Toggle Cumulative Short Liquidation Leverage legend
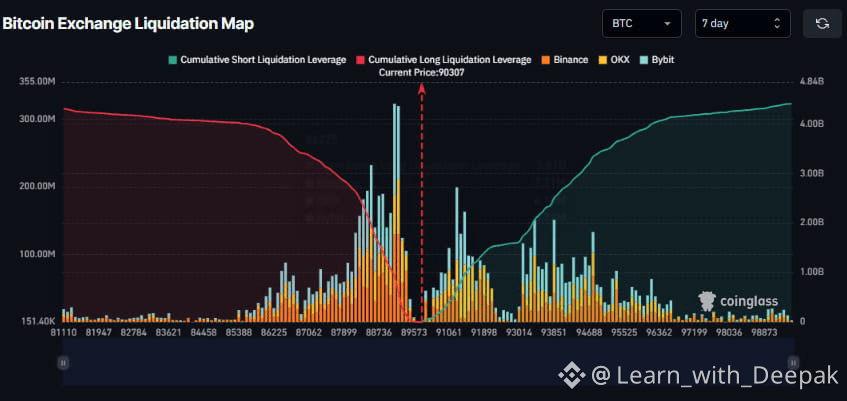Image resolution: width=847 pixels, height=401 pixels. pos(257,60)
